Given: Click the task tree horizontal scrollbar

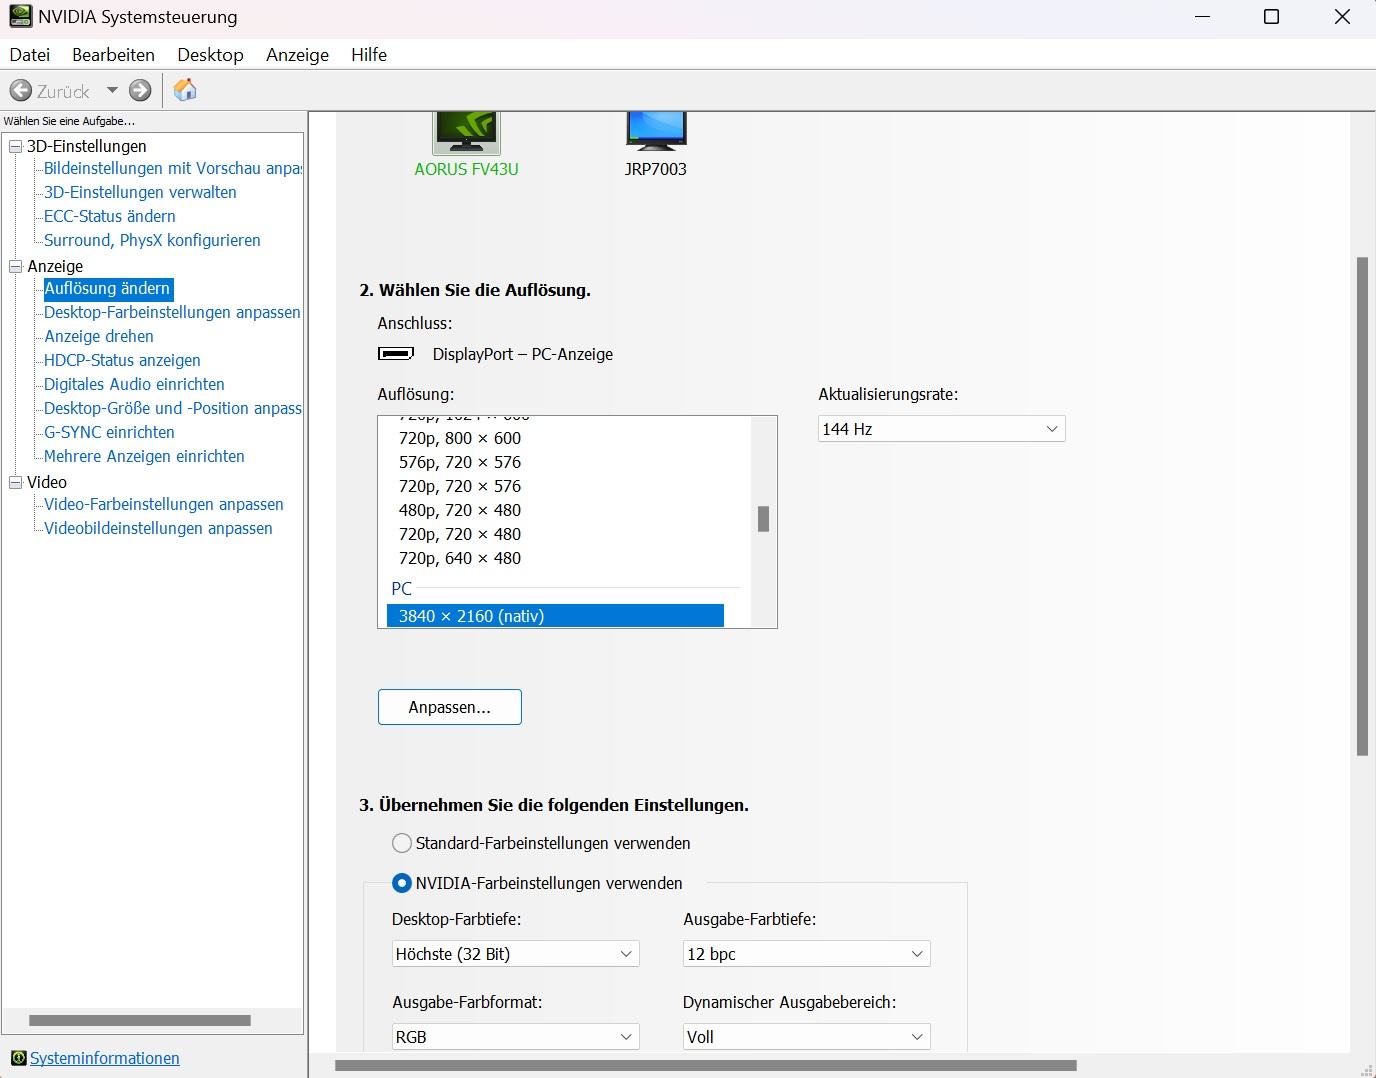Looking at the screenshot, I should [x=140, y=1021].
